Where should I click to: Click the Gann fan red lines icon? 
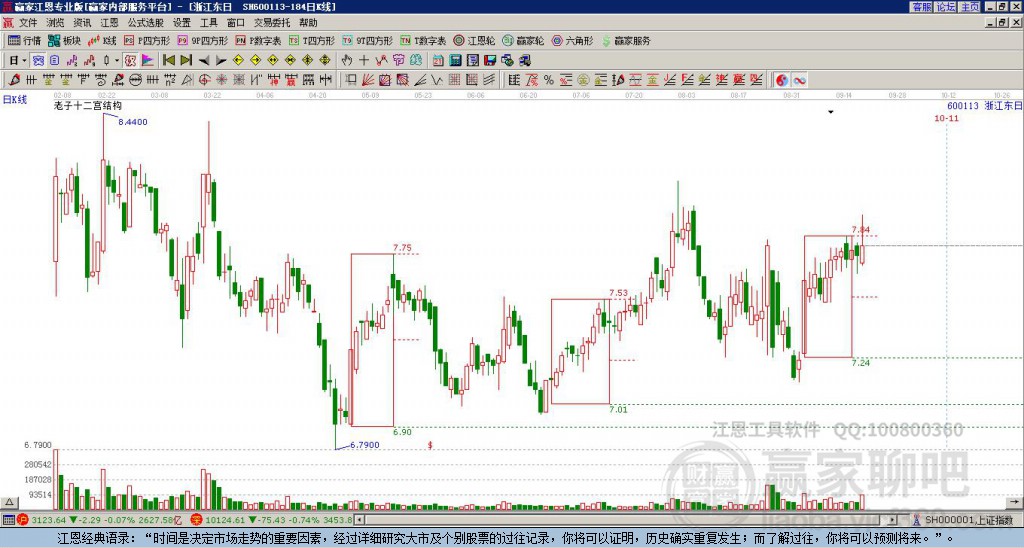tap(368, 80)
